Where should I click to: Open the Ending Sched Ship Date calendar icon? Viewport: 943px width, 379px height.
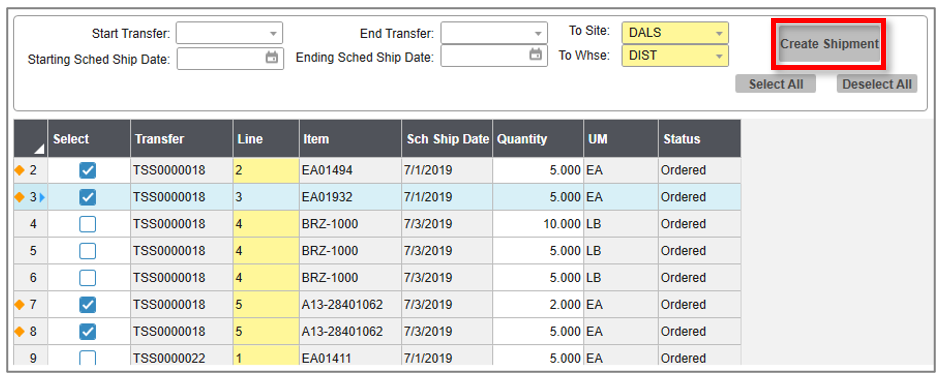(535, 55)
